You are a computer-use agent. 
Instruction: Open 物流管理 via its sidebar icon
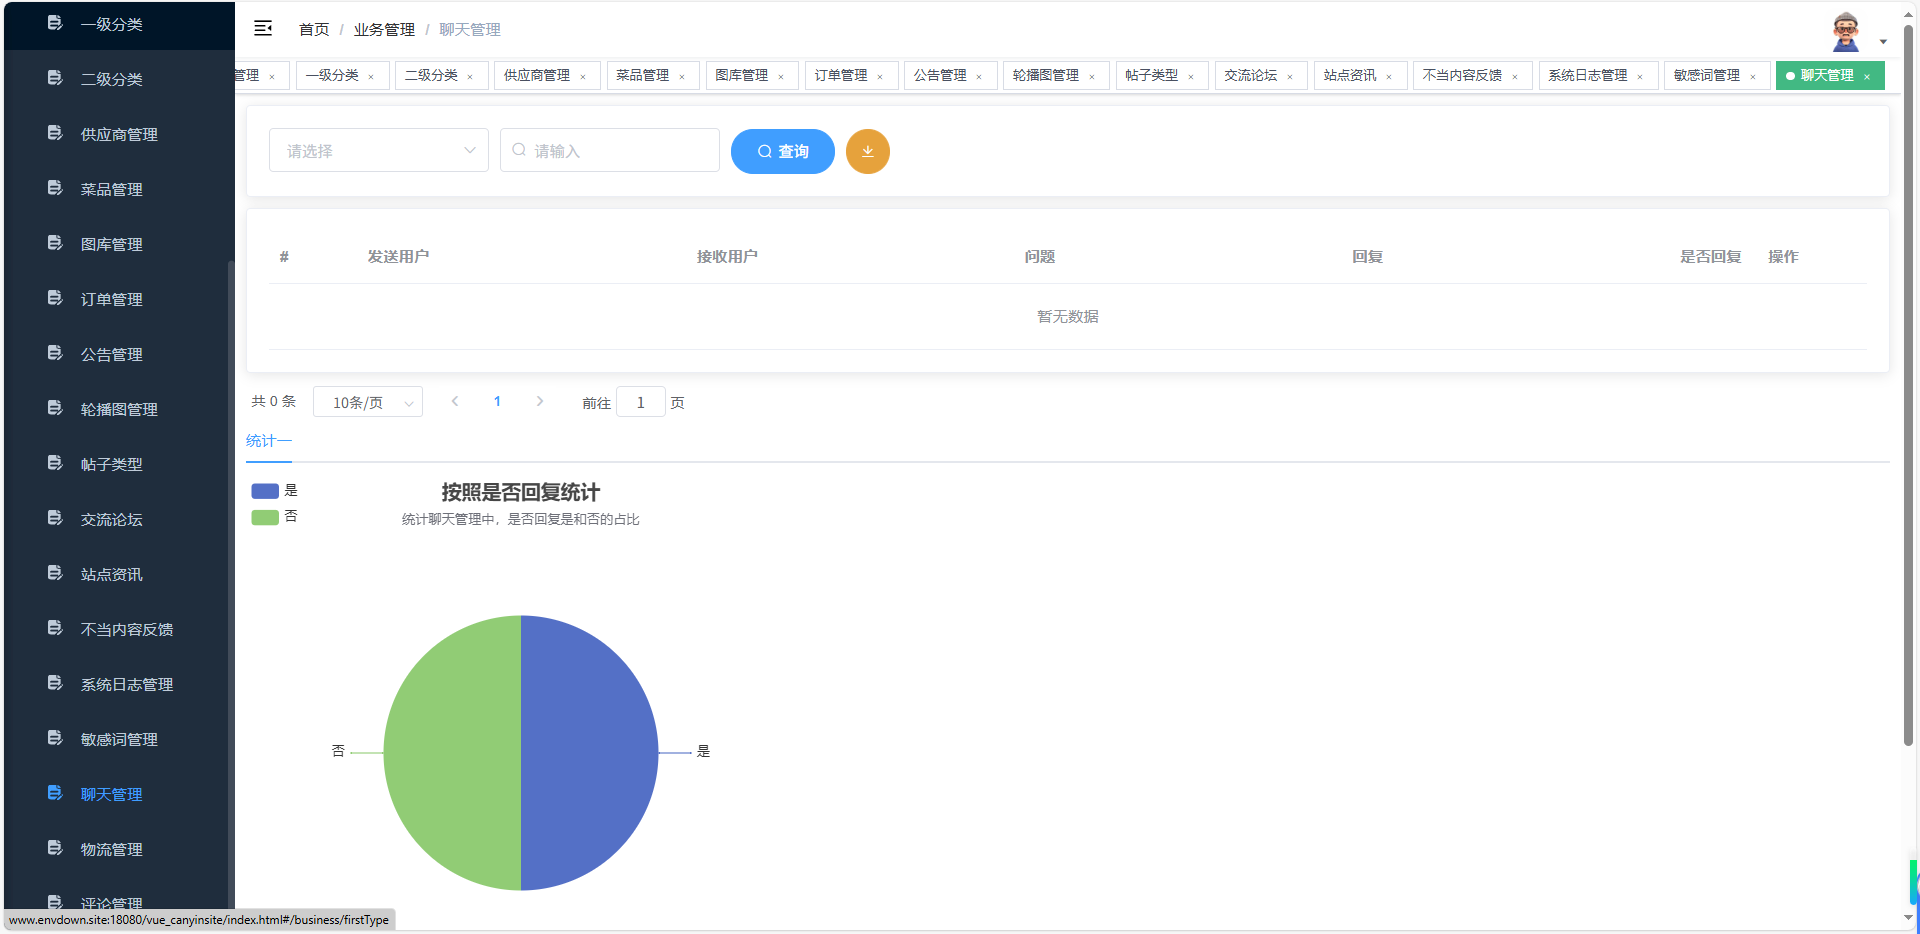click(54, 847)
